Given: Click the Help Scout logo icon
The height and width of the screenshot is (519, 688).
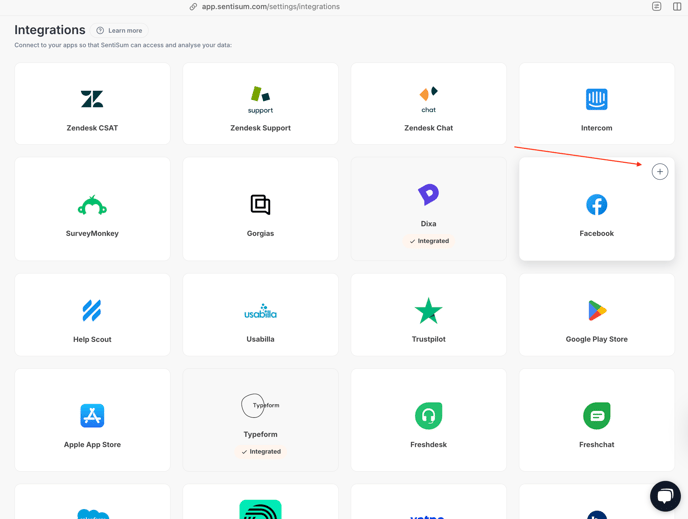Looking at the screenshot, I should coord(92,310).
